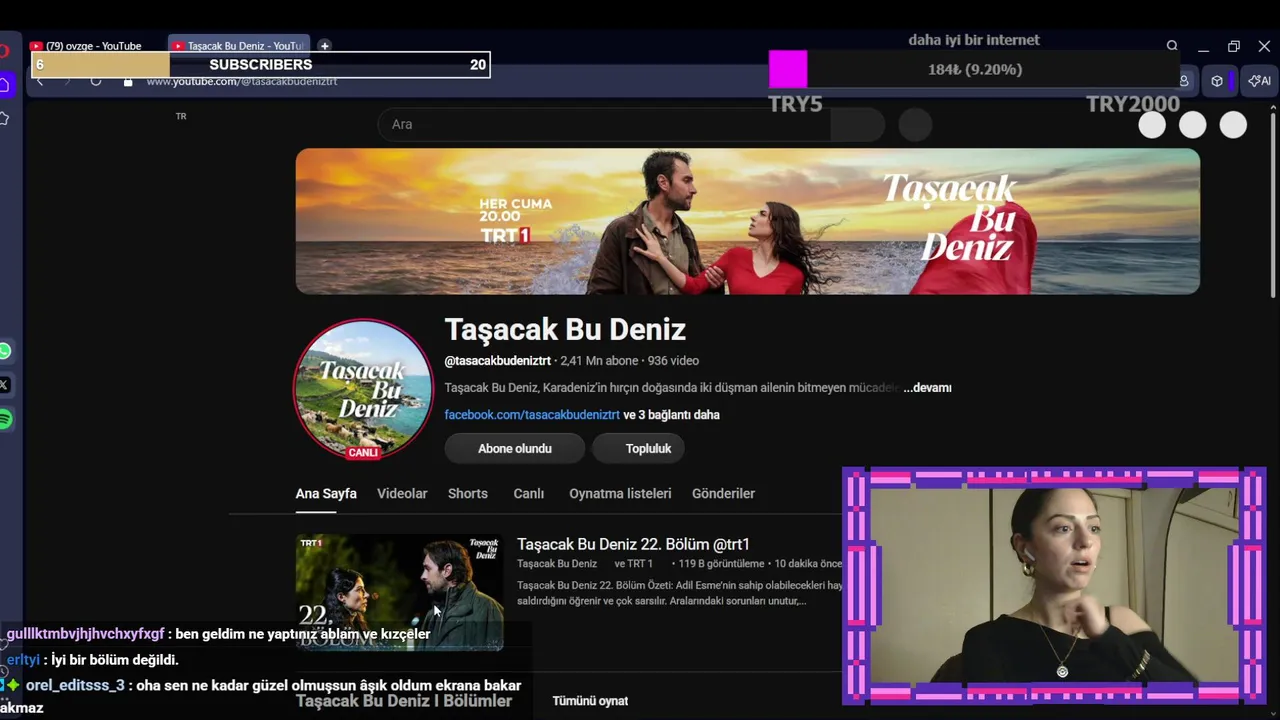Open video 'Taşacak Bu Deniz 22. Bölüm @trt1'
This screenshot has width=1280, height=720.
pos(633,545)
